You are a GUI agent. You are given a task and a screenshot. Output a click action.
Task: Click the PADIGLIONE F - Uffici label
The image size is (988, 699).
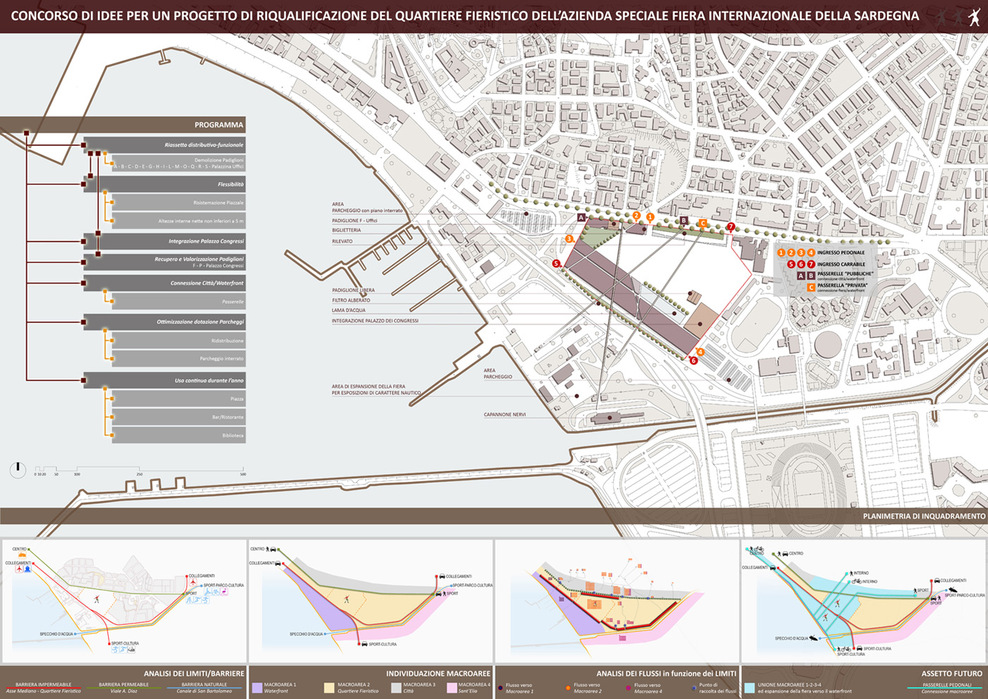point(355,221)
